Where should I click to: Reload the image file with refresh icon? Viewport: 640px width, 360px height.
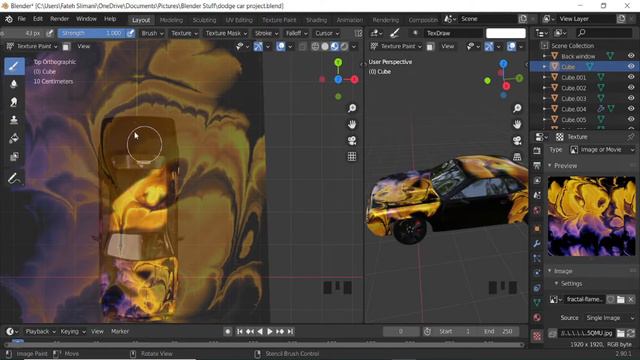pyautogui.click(x=631, y=333)
